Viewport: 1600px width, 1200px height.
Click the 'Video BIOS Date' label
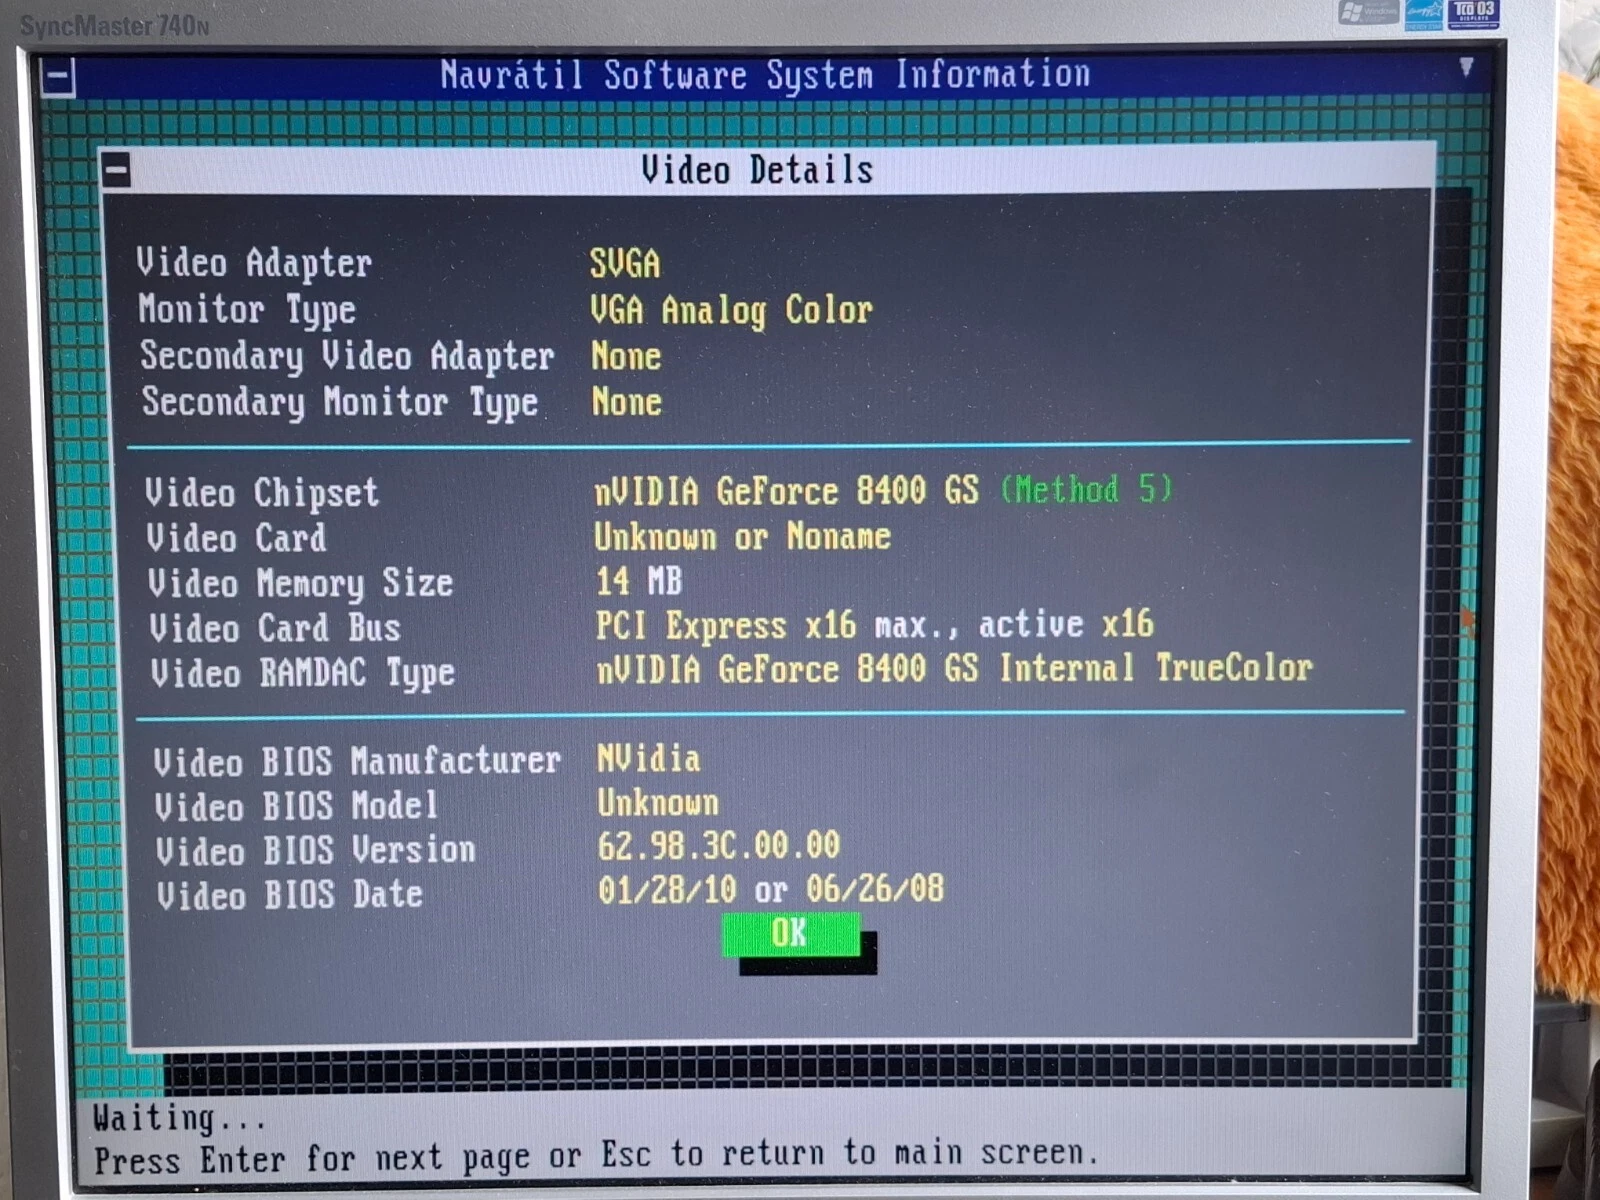click(290, 895)
